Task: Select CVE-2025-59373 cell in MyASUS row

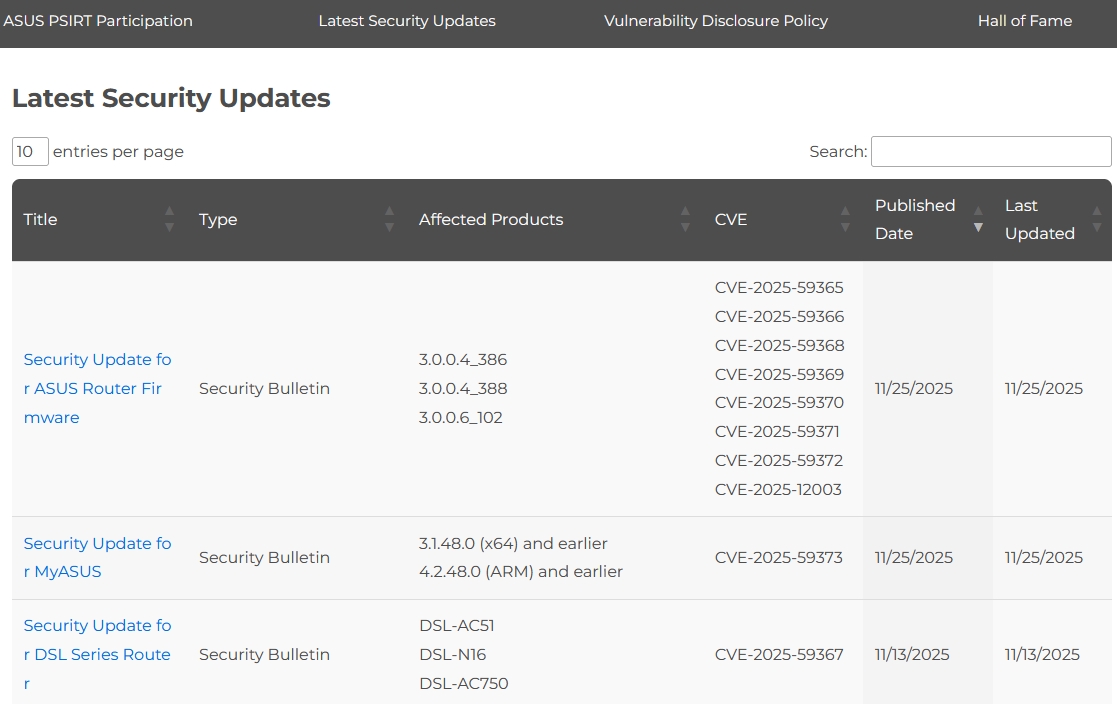Action: point(779,558)
